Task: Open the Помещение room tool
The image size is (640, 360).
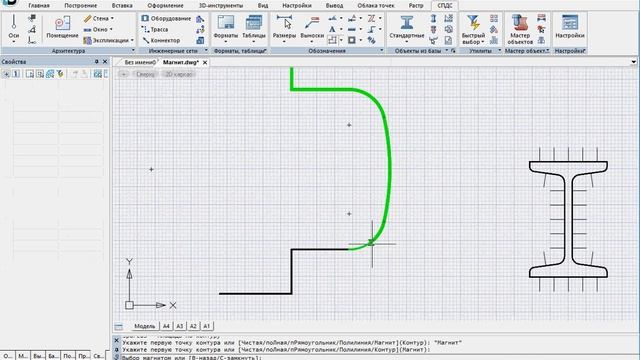Action: click(62, 27)
